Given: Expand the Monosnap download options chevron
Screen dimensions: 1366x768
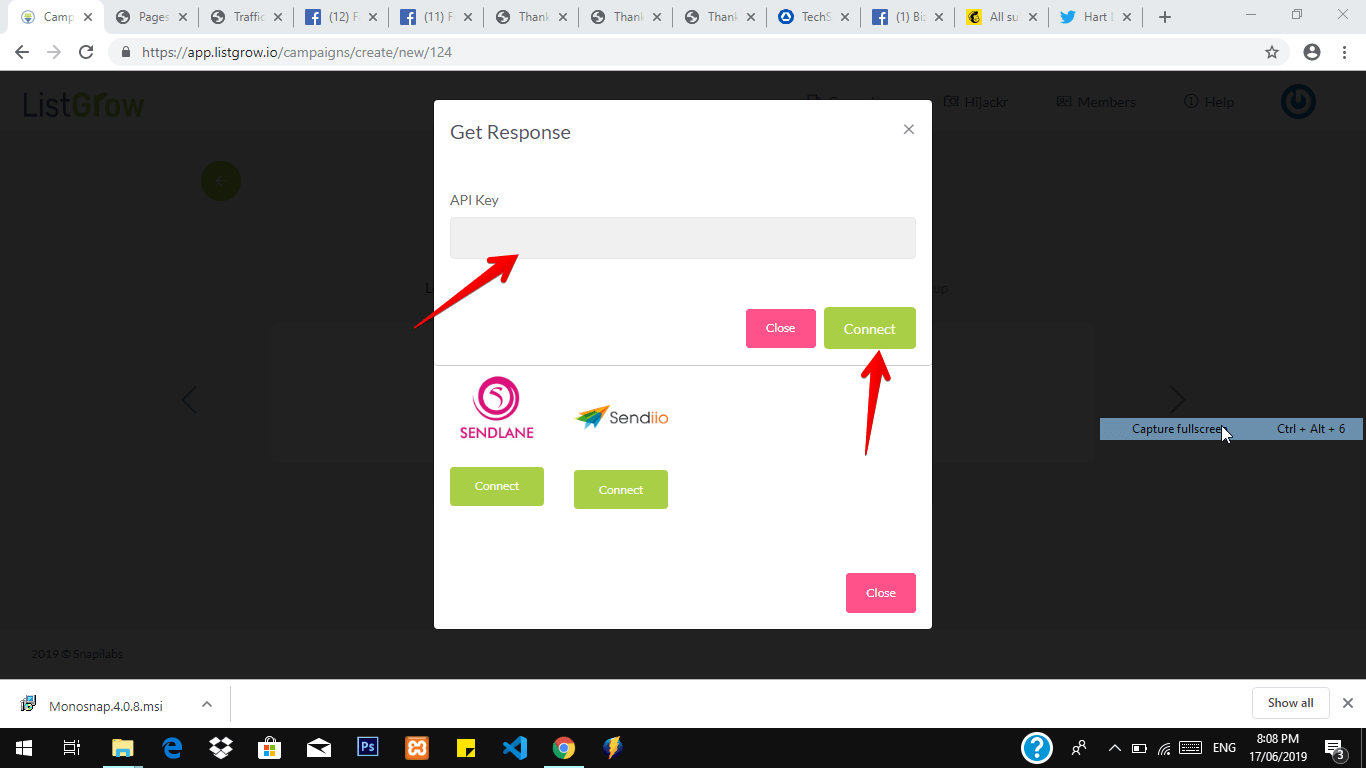Looking at the screenshot, I should click(x=207, y=704).
